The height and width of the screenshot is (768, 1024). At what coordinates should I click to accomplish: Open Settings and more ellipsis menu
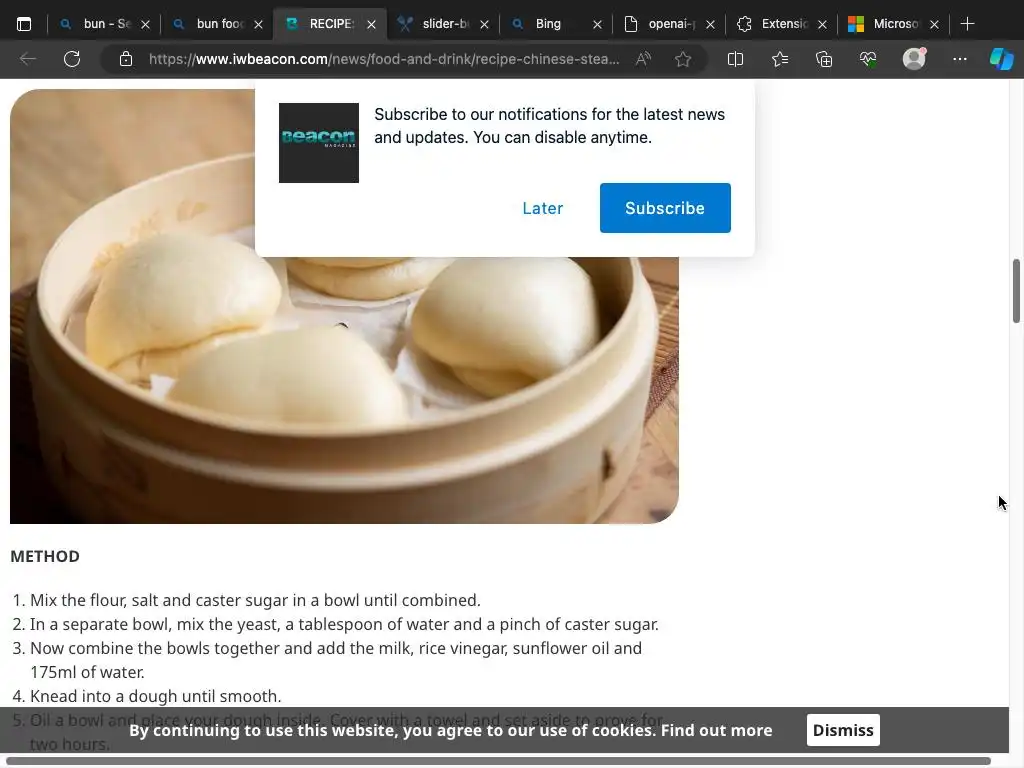click(959, 59)
